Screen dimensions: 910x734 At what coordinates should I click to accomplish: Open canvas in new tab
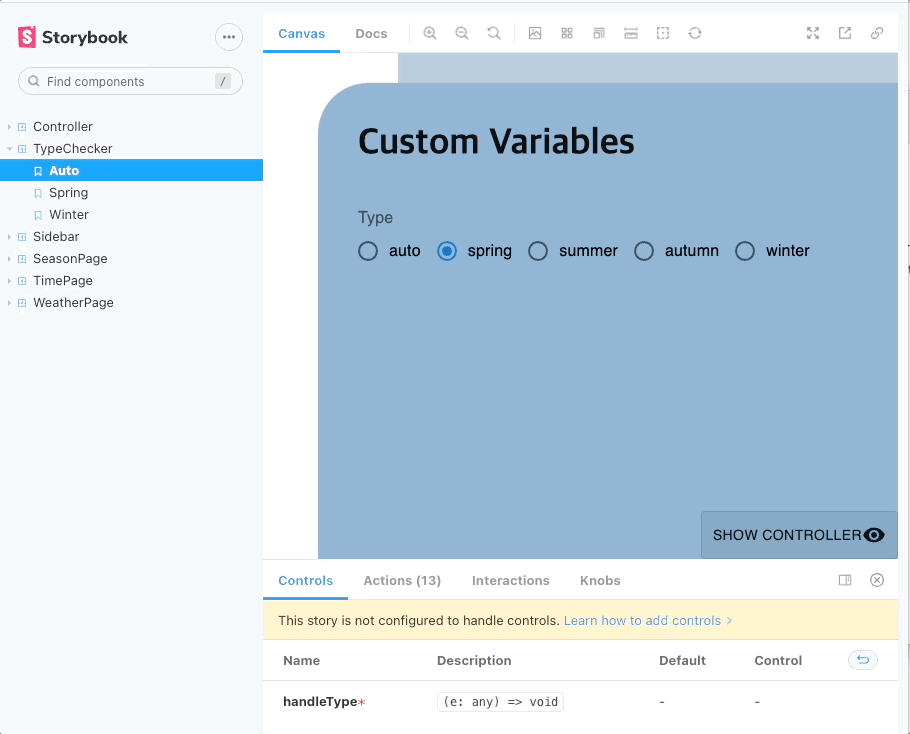click(845, 33)
